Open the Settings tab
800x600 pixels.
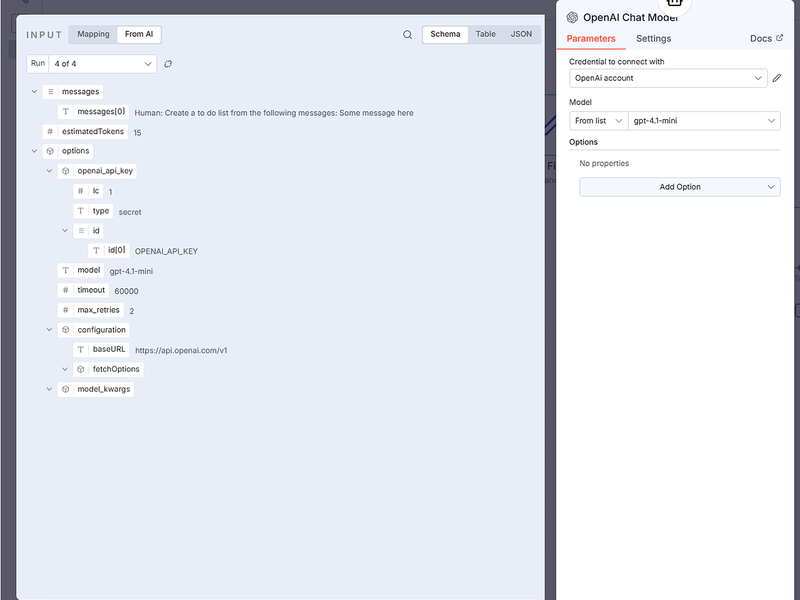(654, 39)
